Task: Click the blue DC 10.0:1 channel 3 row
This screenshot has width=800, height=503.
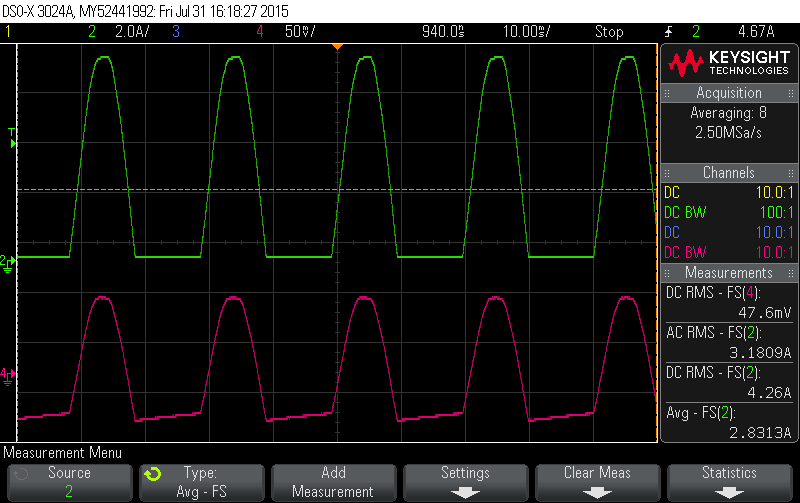Action: (729, 232)
